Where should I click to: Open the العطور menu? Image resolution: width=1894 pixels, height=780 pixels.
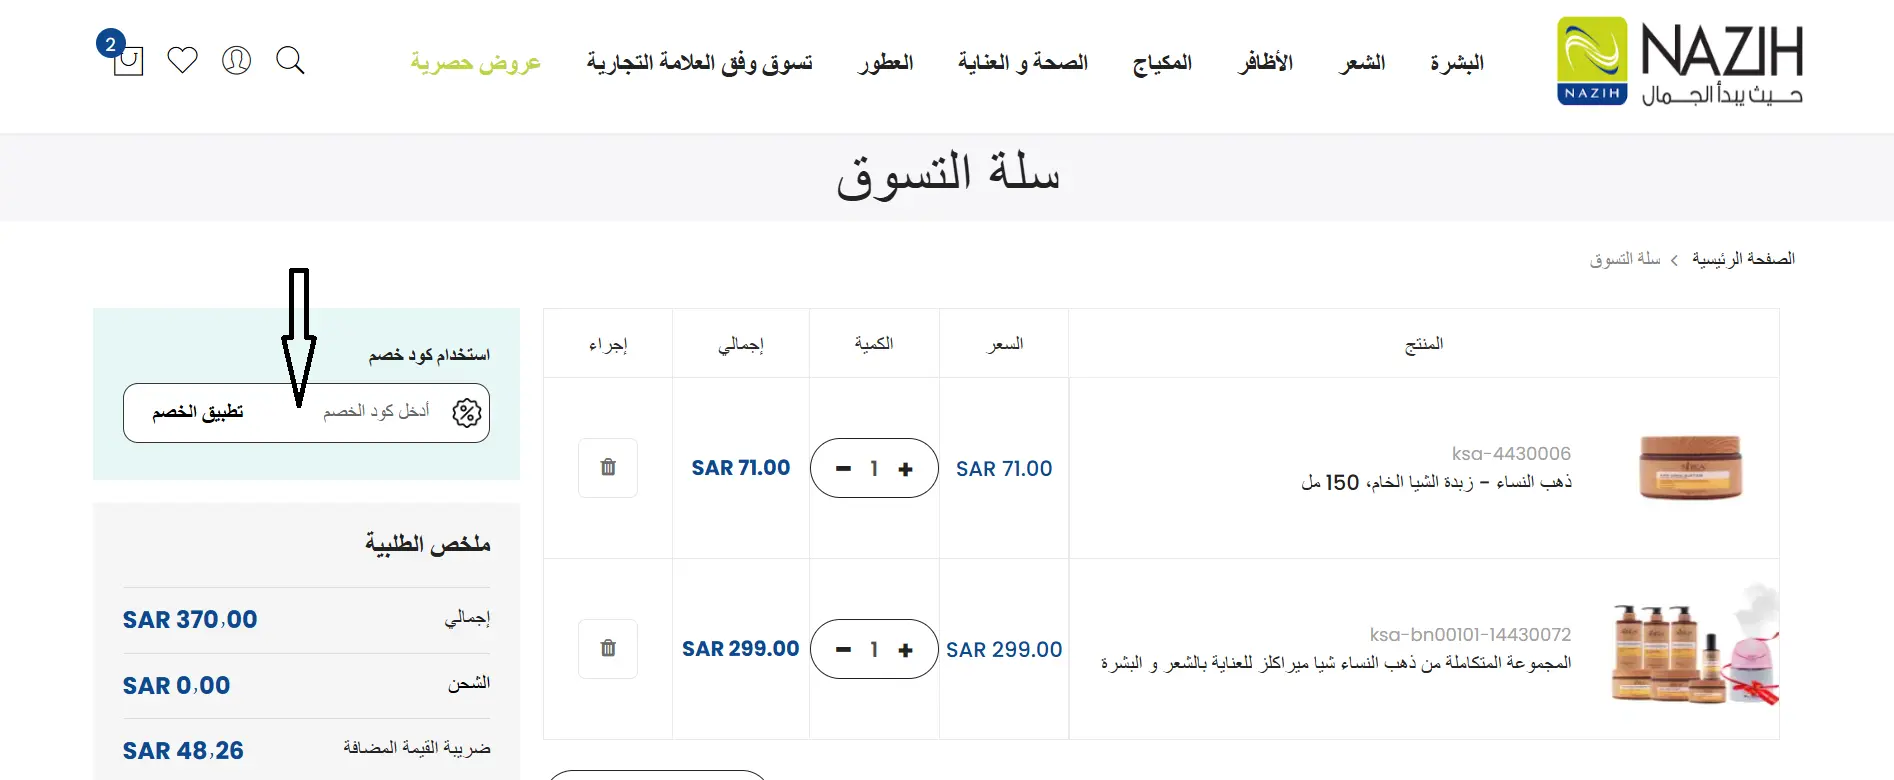pyautogui.click(x=886, y=63)
